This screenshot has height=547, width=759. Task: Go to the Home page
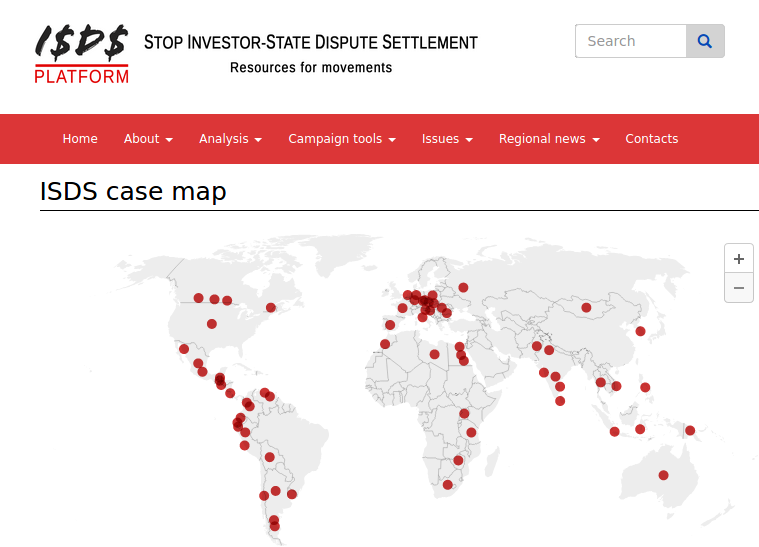(80, 139)
